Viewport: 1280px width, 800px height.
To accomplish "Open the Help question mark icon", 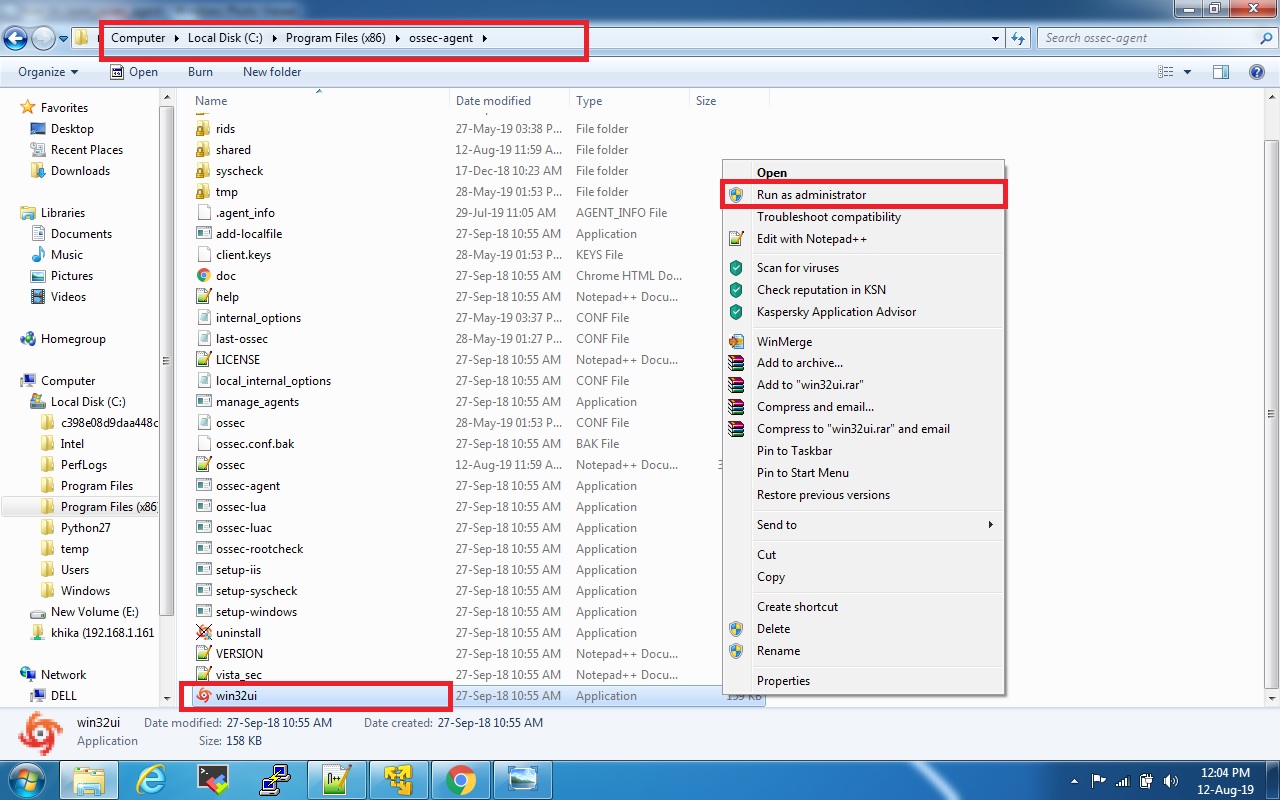I will point(1257,72).
